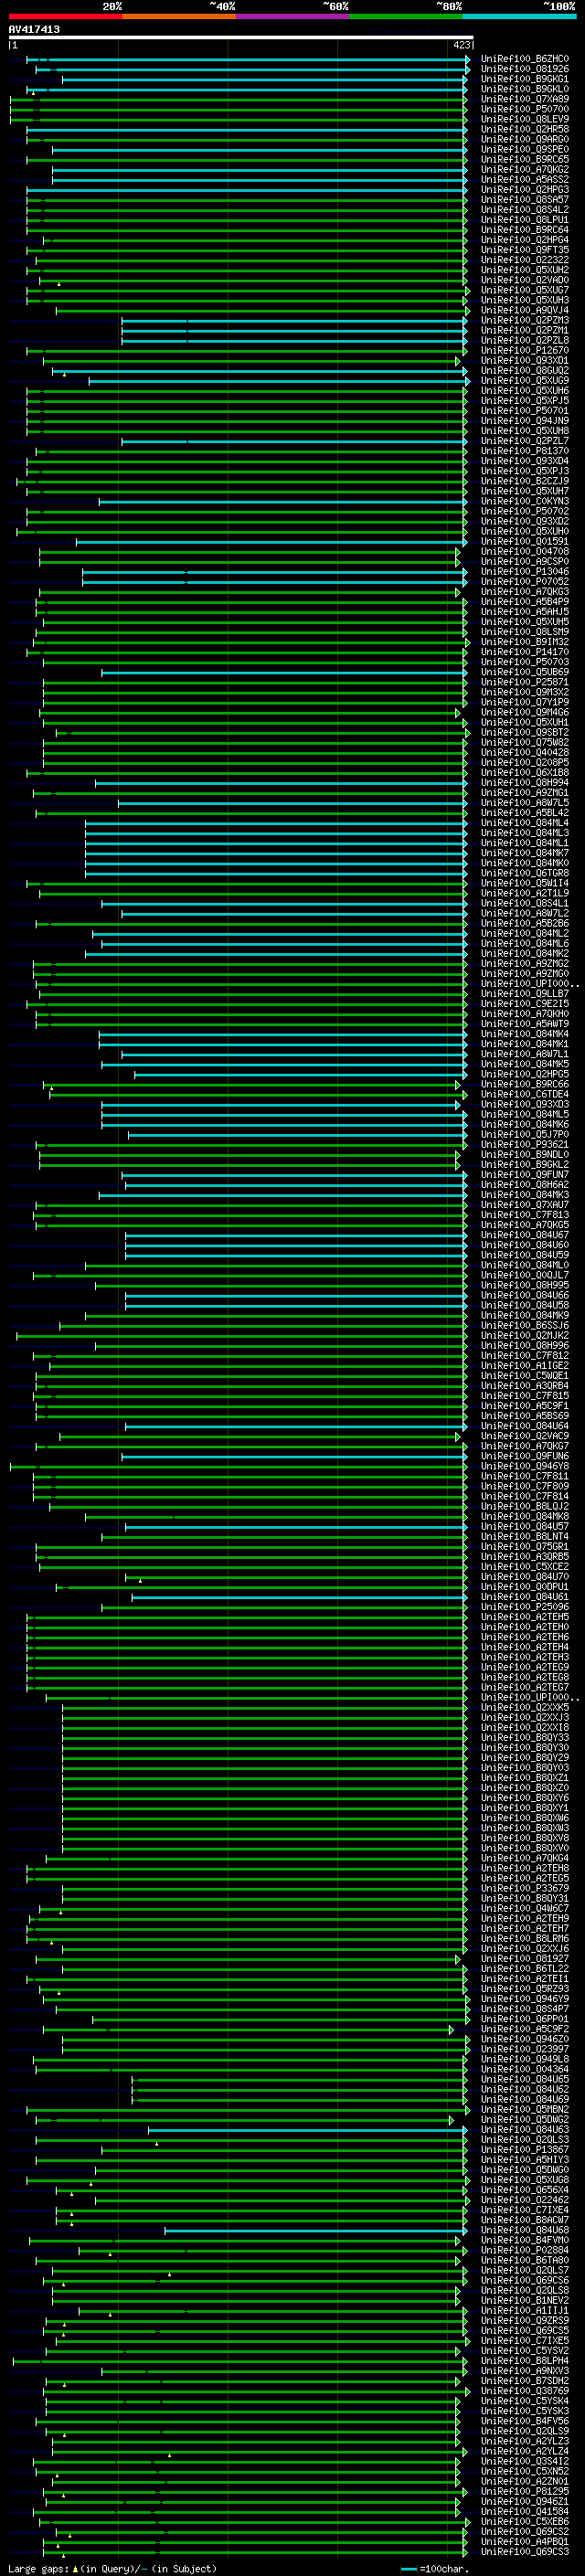Open the UniRef100_A2TEM5 hit link
The width and height of the screenshot is (585, 2576).
[524, 1617]
